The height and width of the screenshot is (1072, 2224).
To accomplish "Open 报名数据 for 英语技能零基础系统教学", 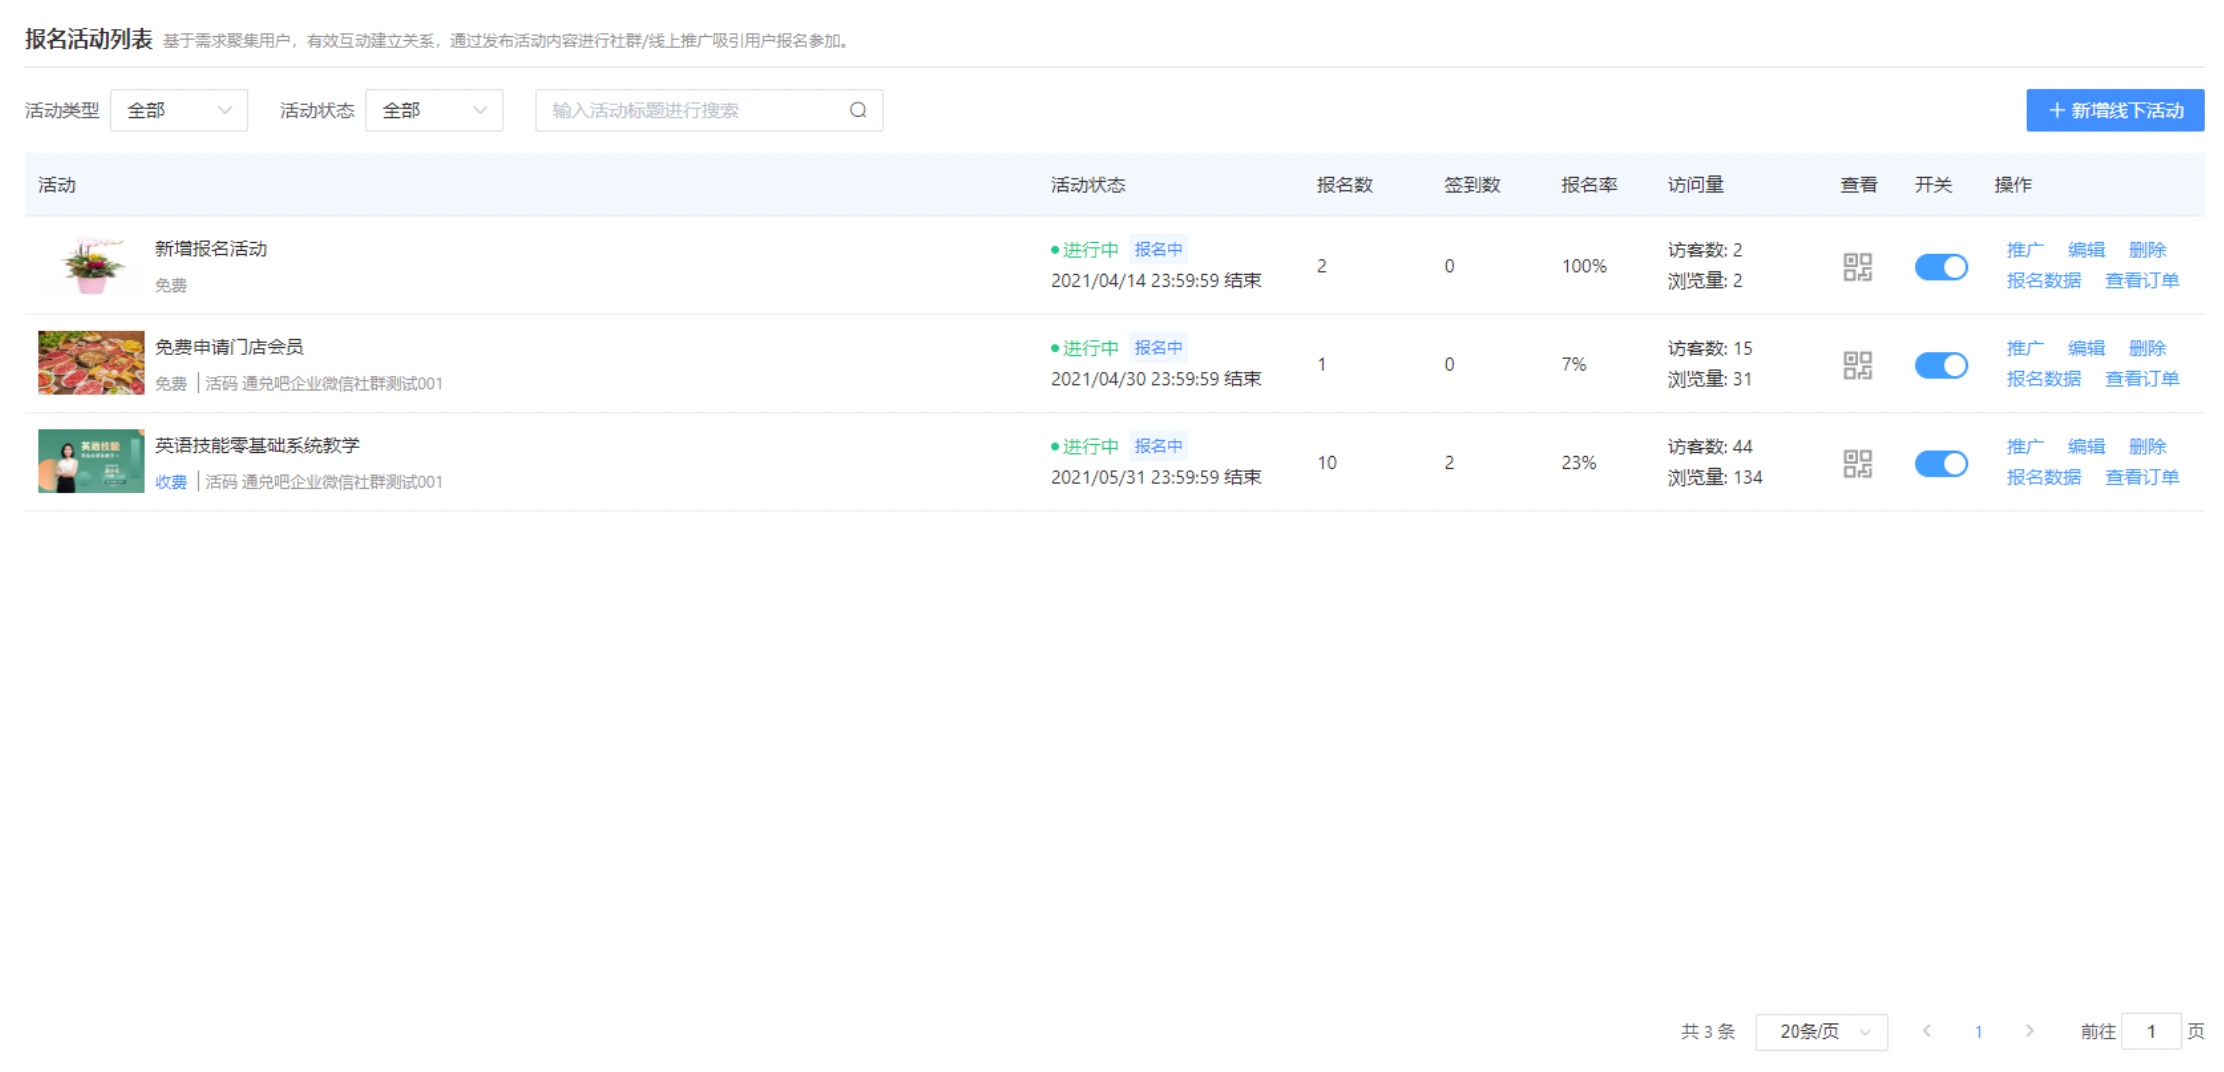I will (x=2043, y=478).
